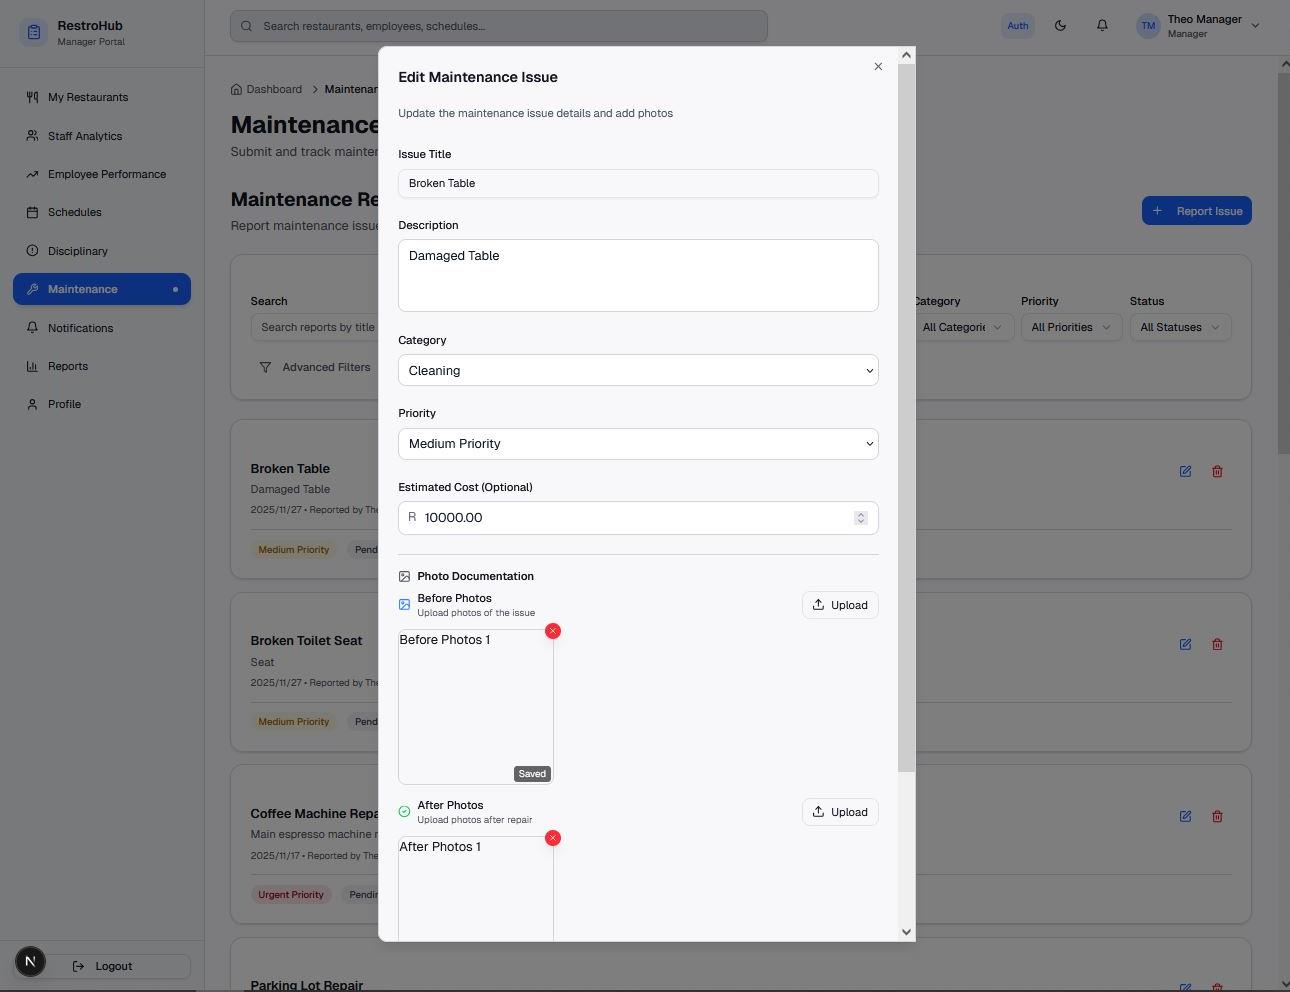This screenshot has width=1290, height=992.
Task: Click Medium Priority tag on Broken Table
Action: [293, 550]
